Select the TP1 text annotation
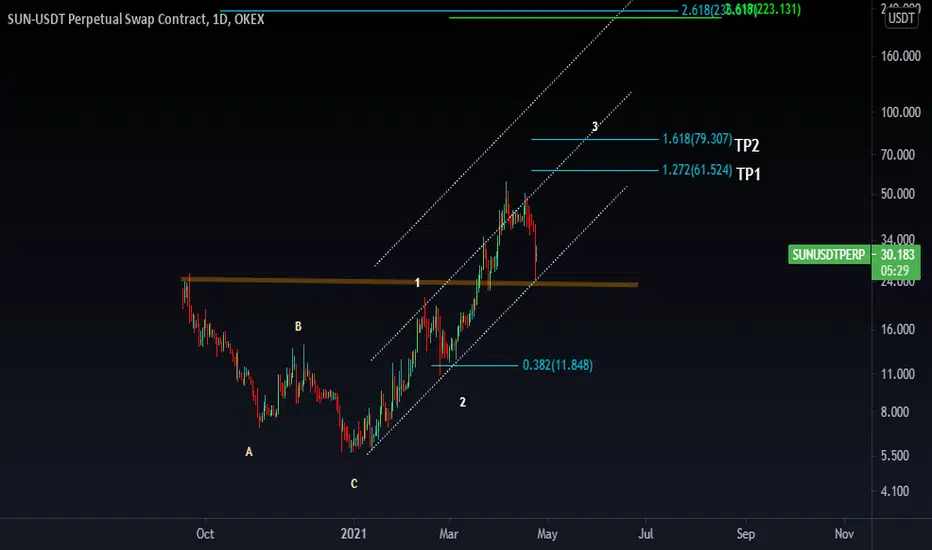The width and height of the screenshot is (932, 550). [748, 174]
